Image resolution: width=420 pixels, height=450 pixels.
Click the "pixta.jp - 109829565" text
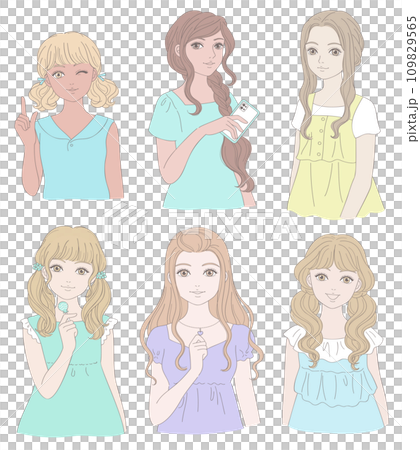[x=412, y=78]
